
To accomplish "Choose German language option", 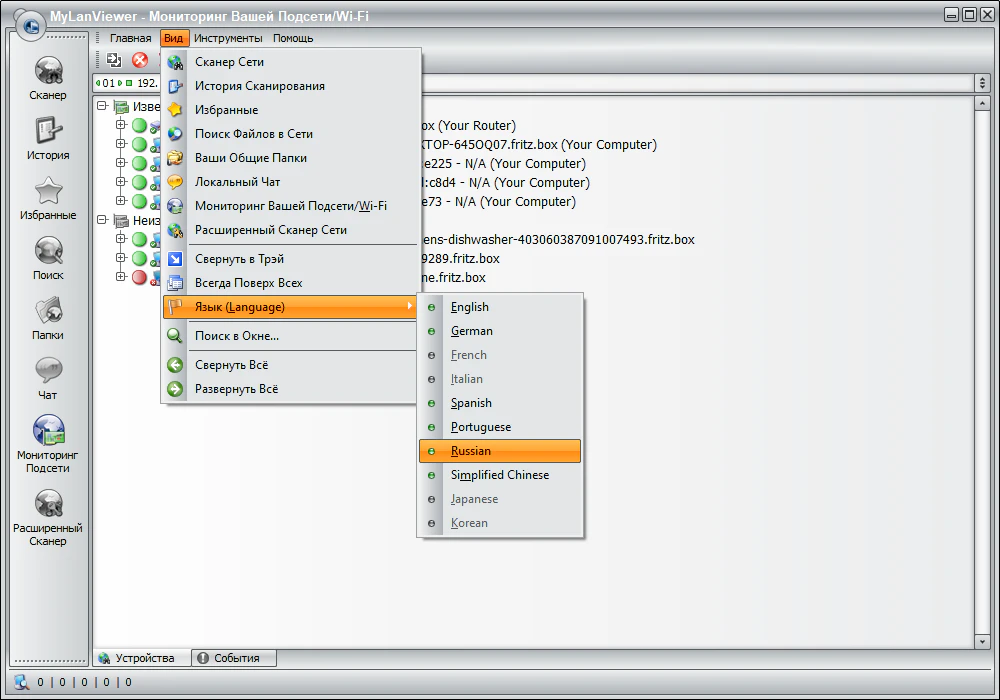I will click(x=471, y=331).
